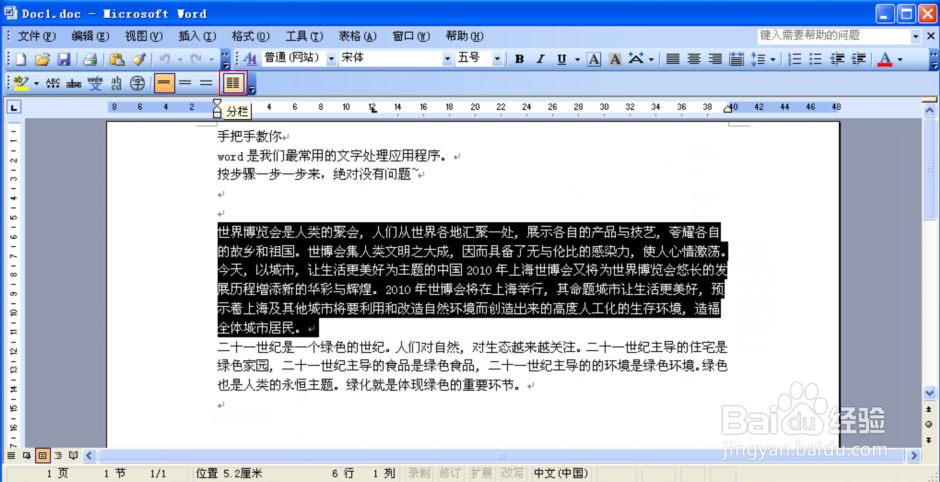
Task: Open the font size dropdown 五号
Action: (x=497, y=59)
